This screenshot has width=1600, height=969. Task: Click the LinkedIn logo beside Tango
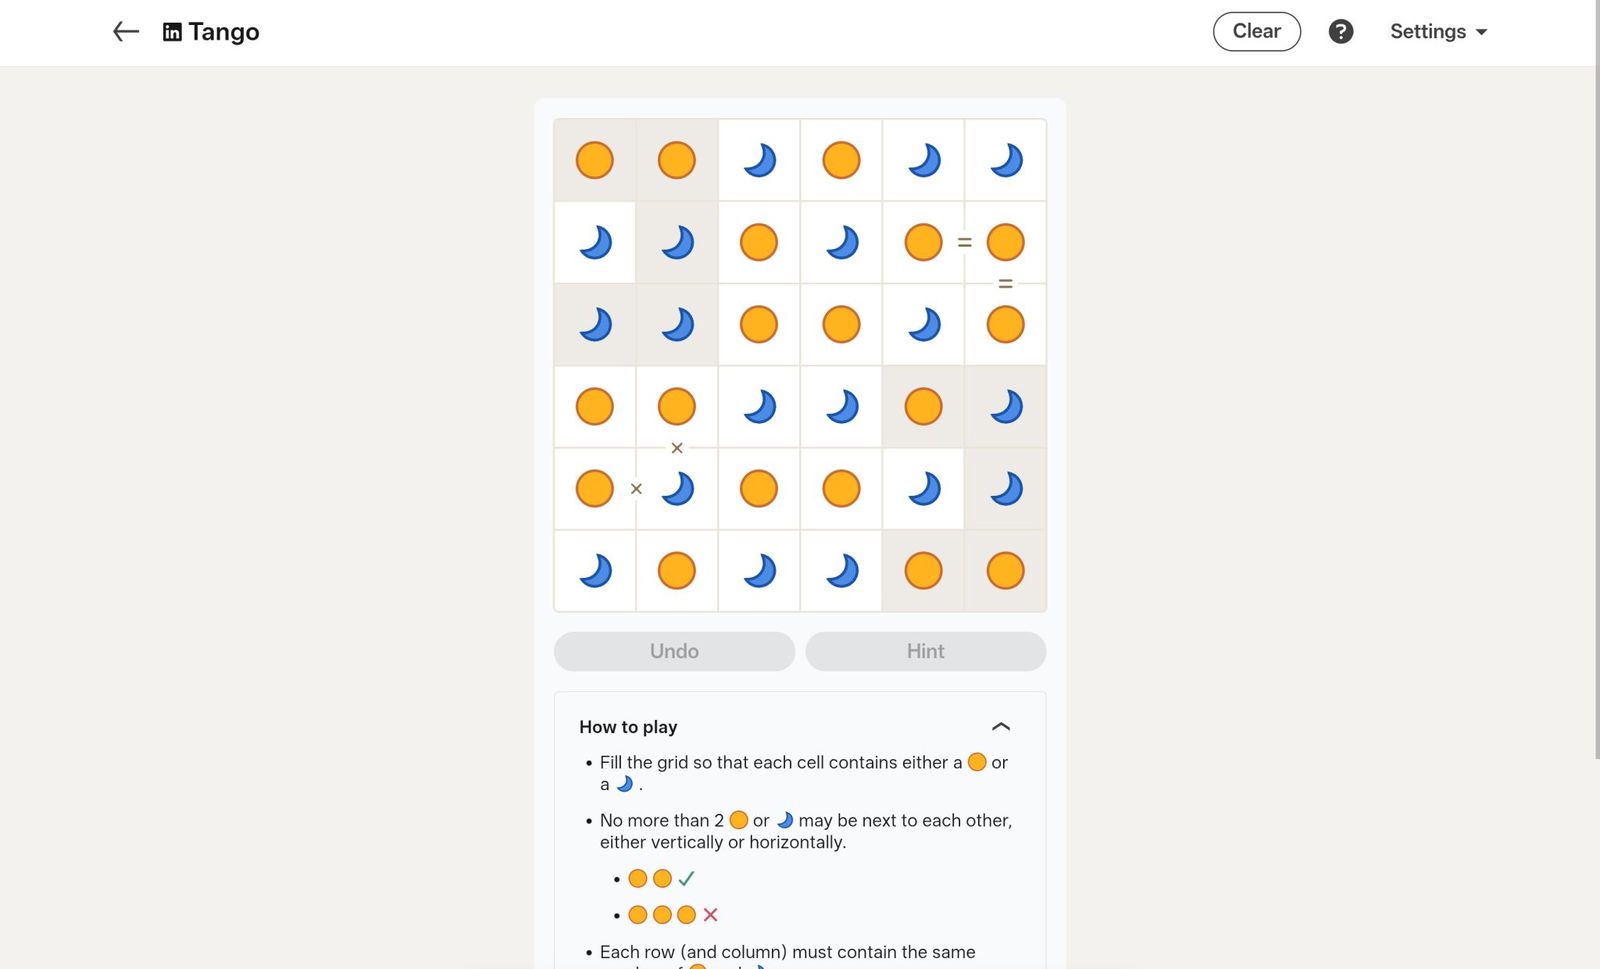pos(172,32)
